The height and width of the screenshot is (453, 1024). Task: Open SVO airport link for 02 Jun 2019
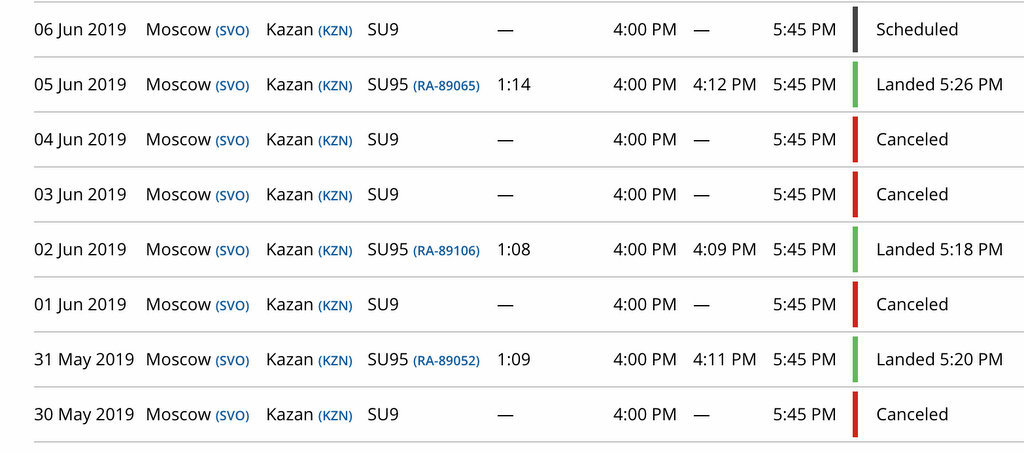click(x=232, y=251)
